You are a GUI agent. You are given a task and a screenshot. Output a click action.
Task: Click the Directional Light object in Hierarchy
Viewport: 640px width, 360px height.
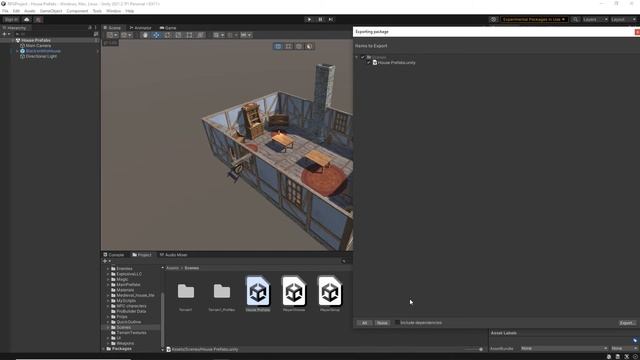[41, 56]
